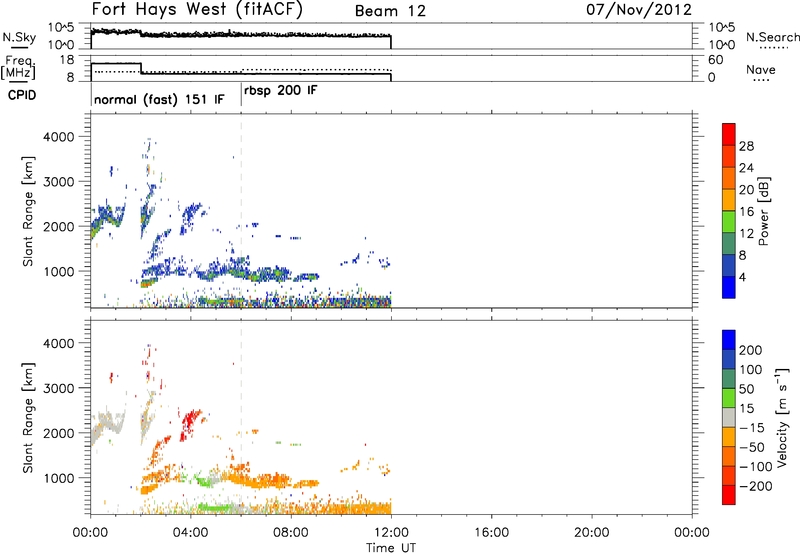Click the green velocity patch near 1000 km
The image size is (800, 554).
206,481
